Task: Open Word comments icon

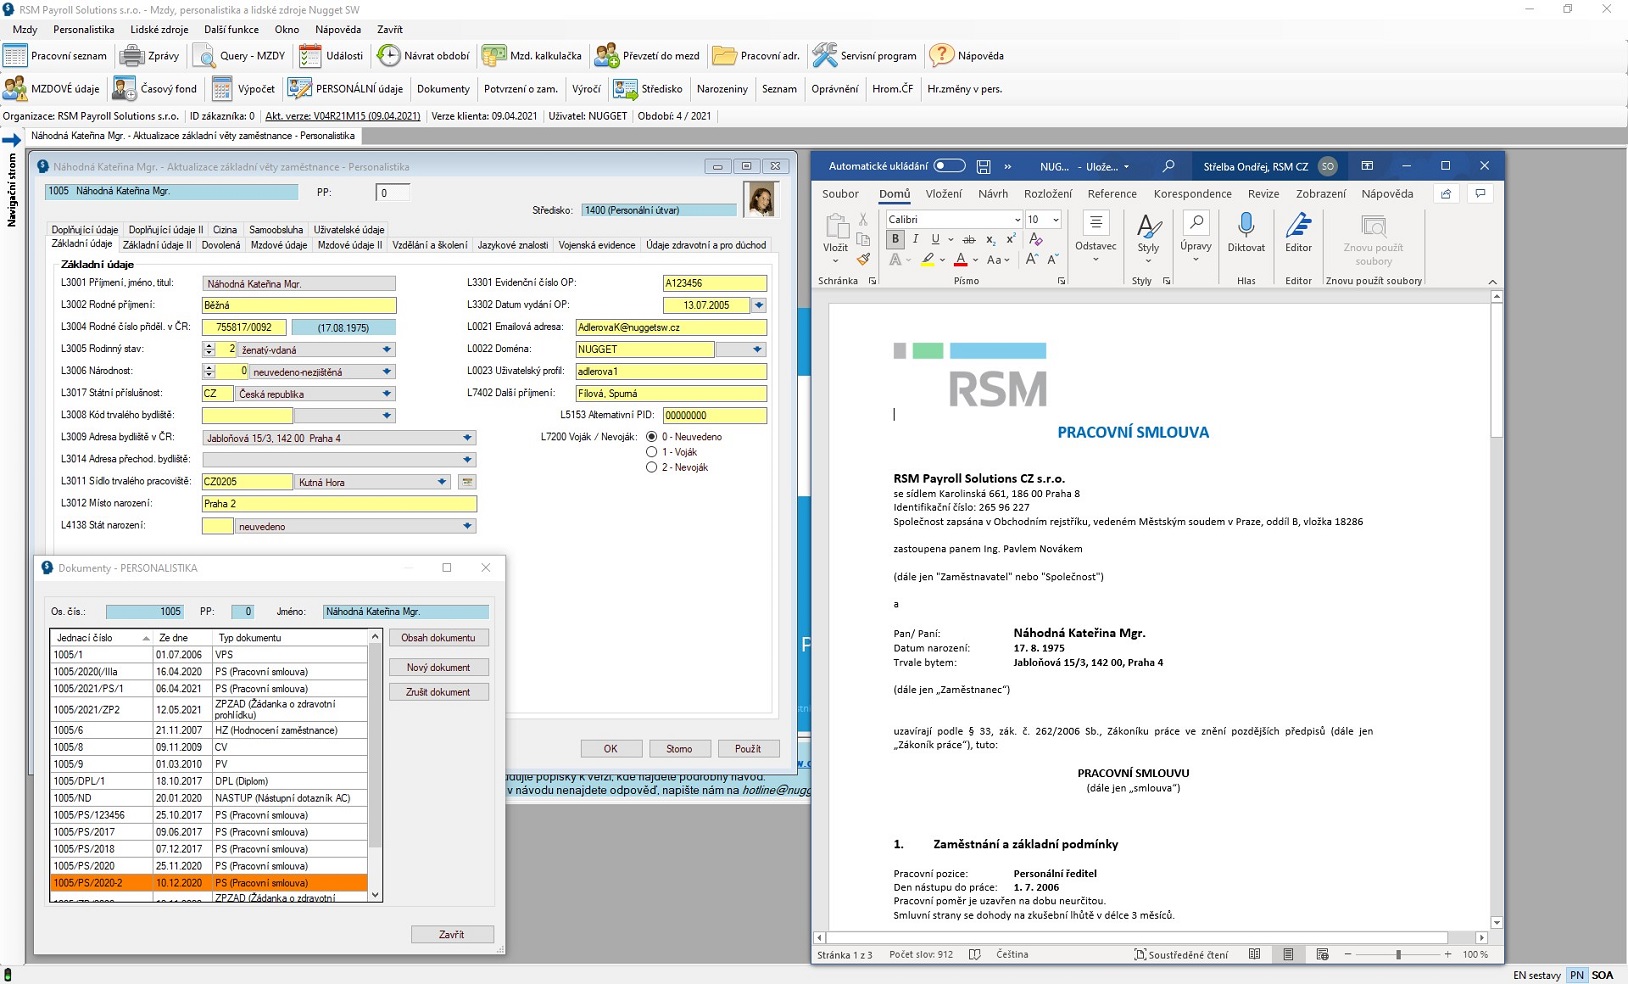Action: (1480, 194)
